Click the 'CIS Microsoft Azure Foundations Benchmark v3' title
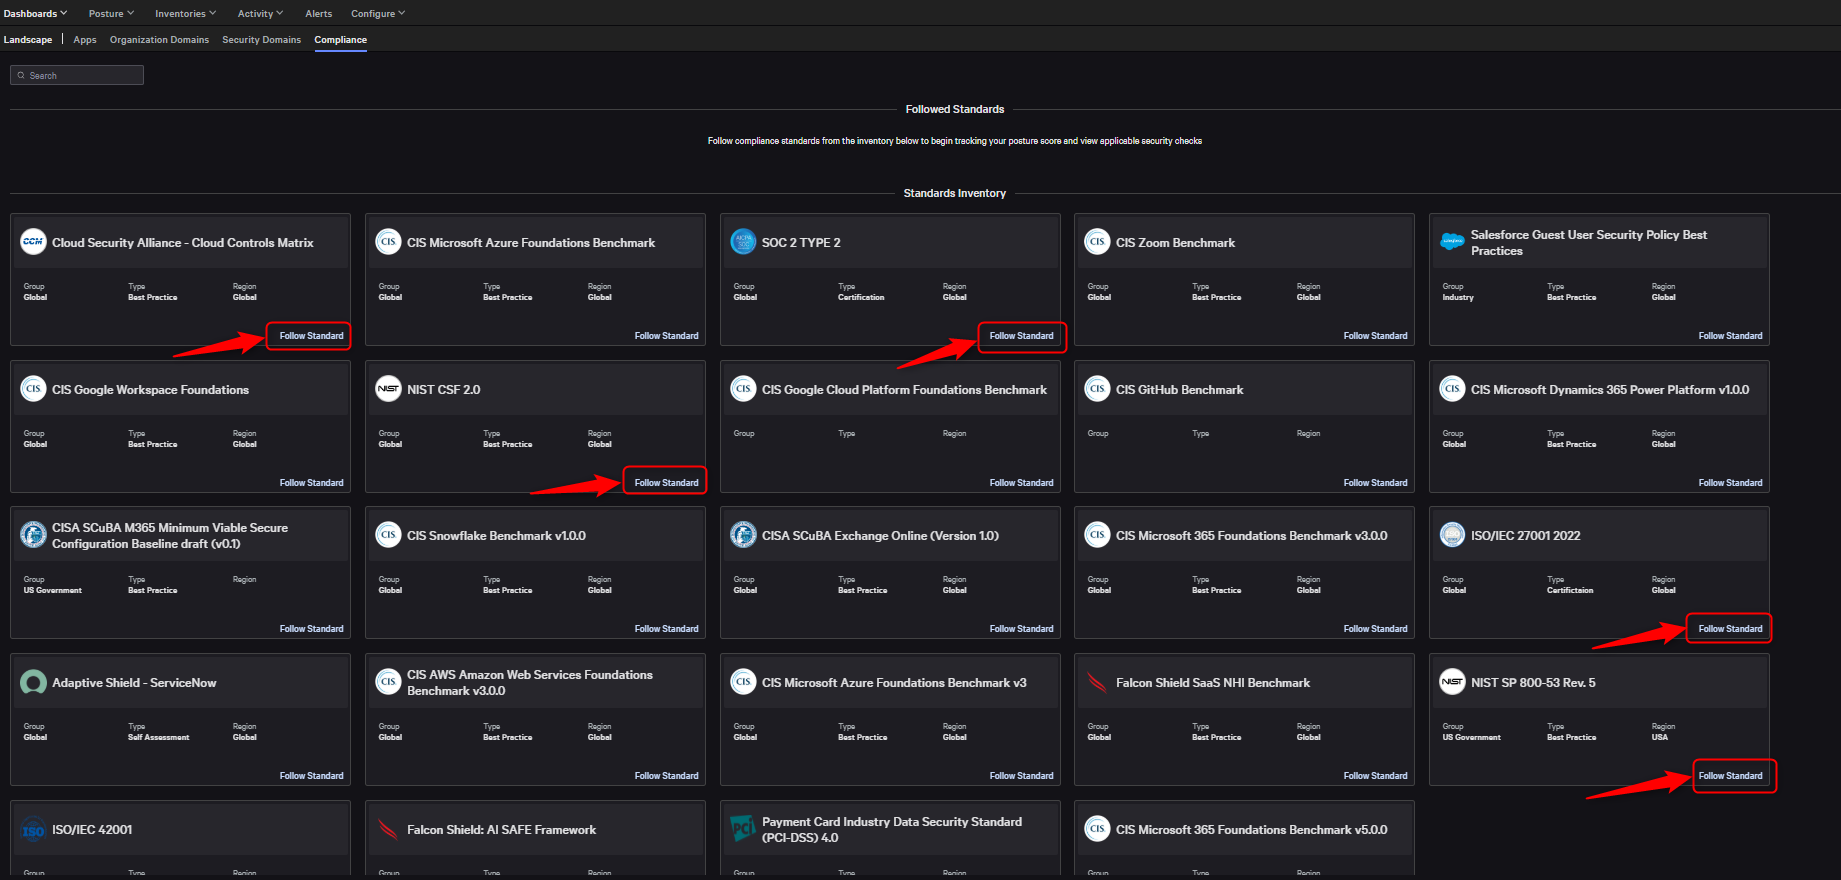The width and height of the screenshot is (1841, 880). click(x=894, y=683)
